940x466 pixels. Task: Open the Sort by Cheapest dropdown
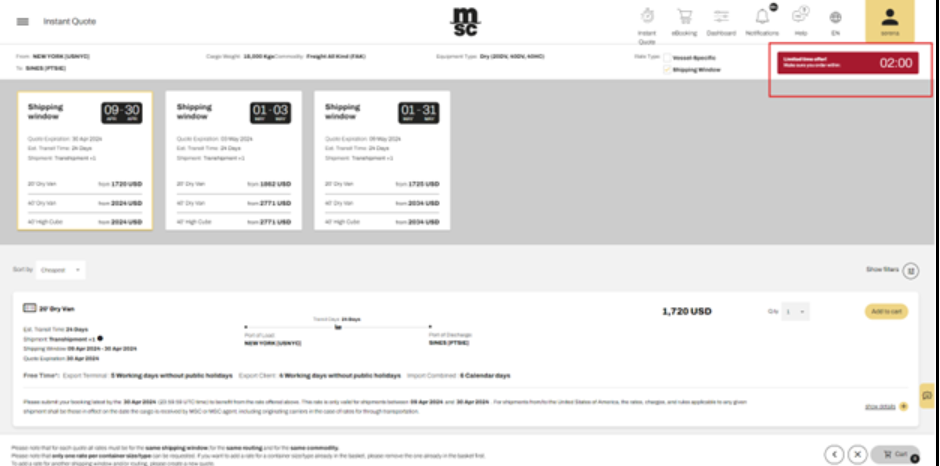(x=61, y=270)
